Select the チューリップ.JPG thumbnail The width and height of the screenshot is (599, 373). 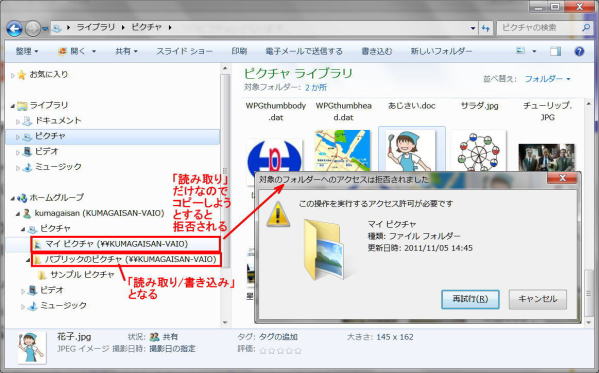(546, 157)
